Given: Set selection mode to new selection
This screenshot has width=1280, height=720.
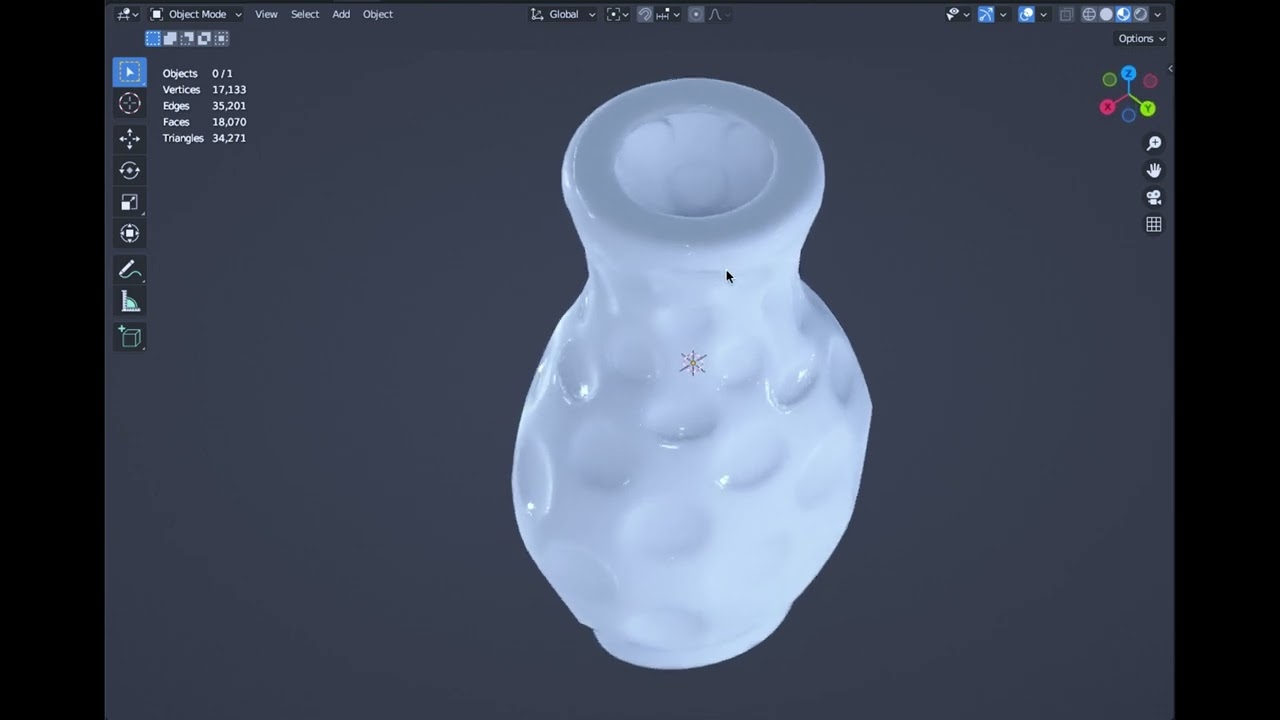Looking at the screenshot, I should point(153,38).
